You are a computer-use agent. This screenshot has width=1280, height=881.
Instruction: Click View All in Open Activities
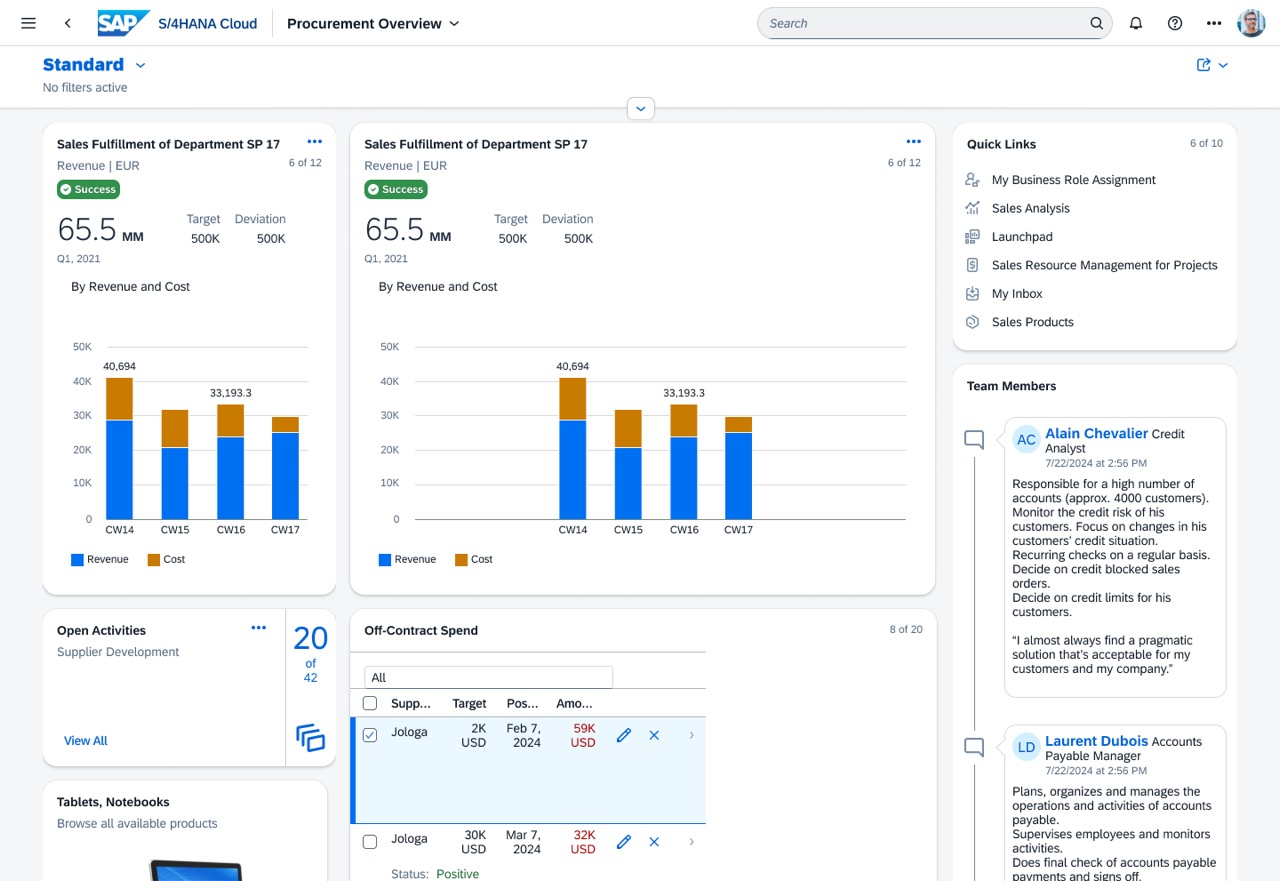tap(86, 741)
